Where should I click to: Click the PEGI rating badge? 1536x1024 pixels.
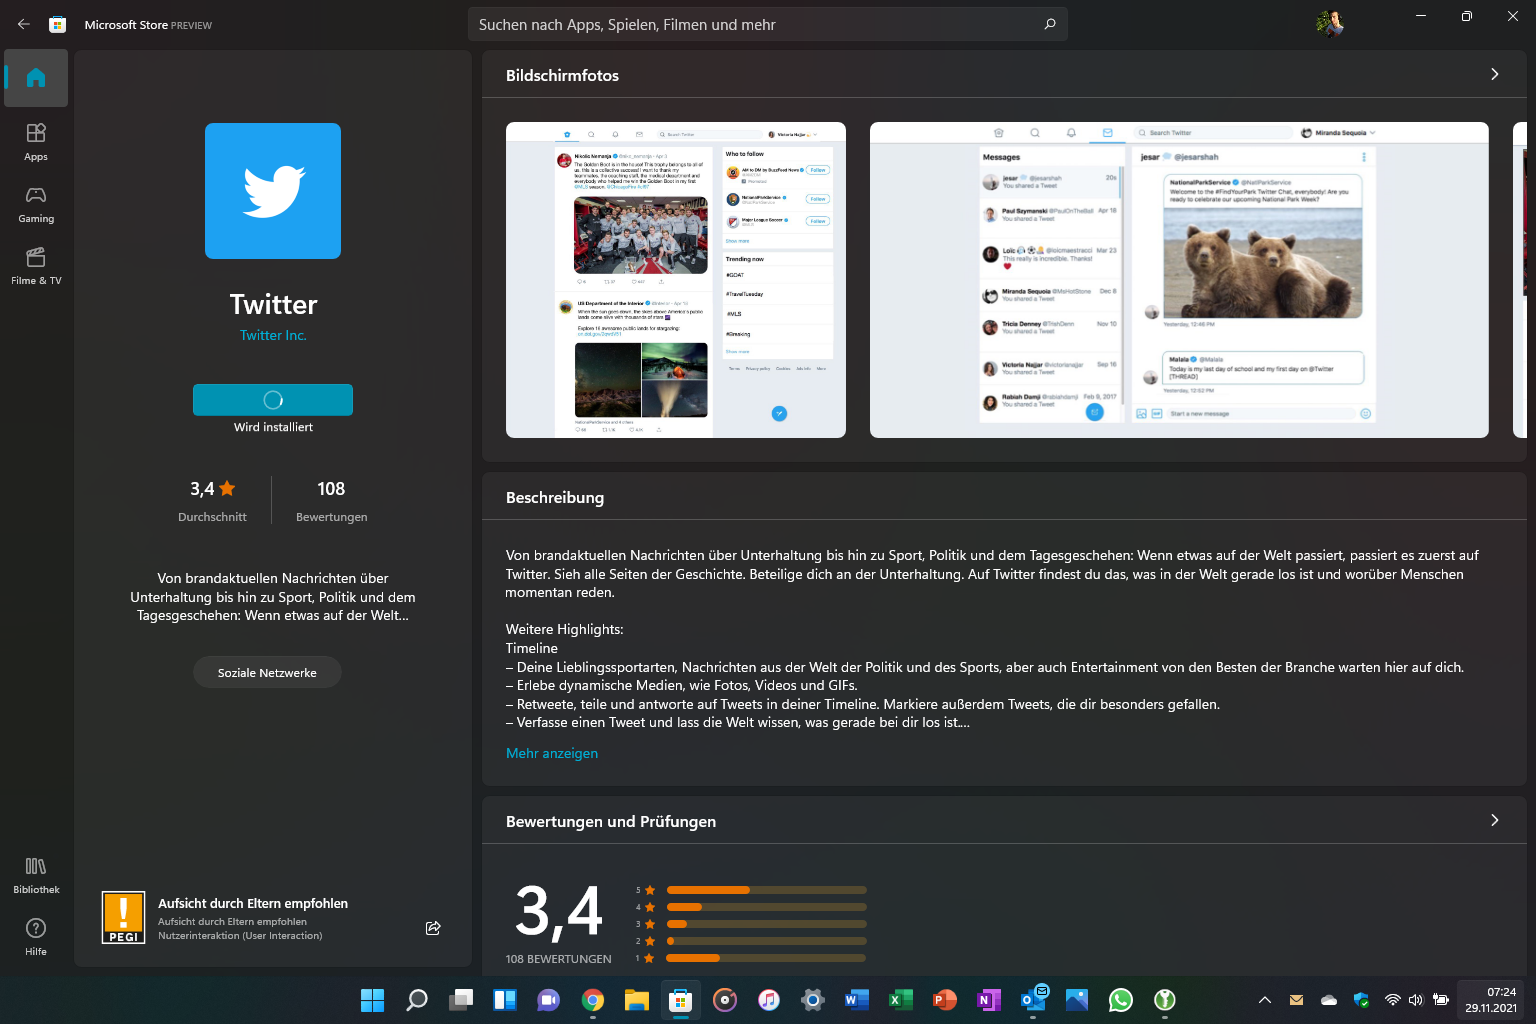coord(124,917)
